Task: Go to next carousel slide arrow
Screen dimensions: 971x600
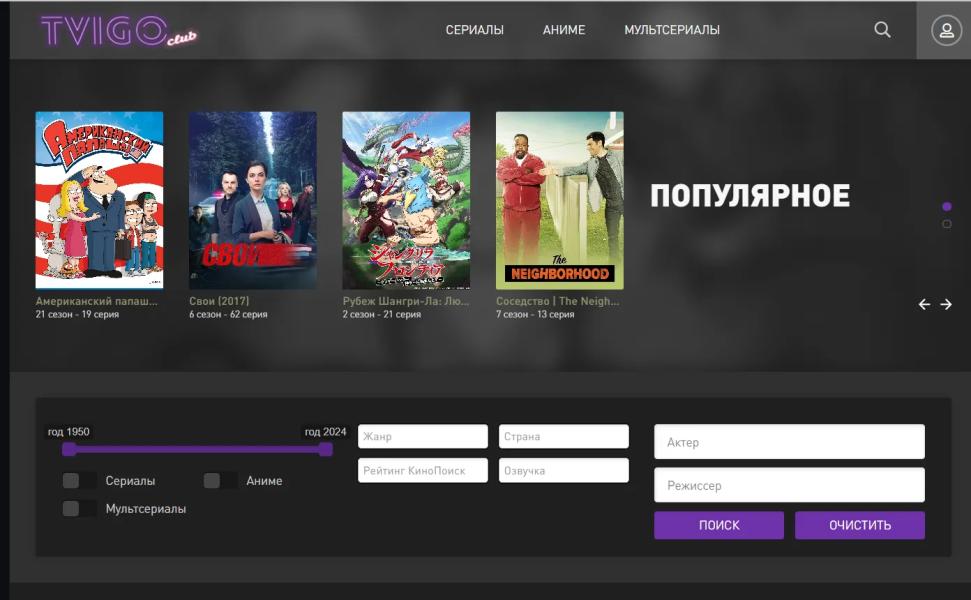Action: click(946, 304)
